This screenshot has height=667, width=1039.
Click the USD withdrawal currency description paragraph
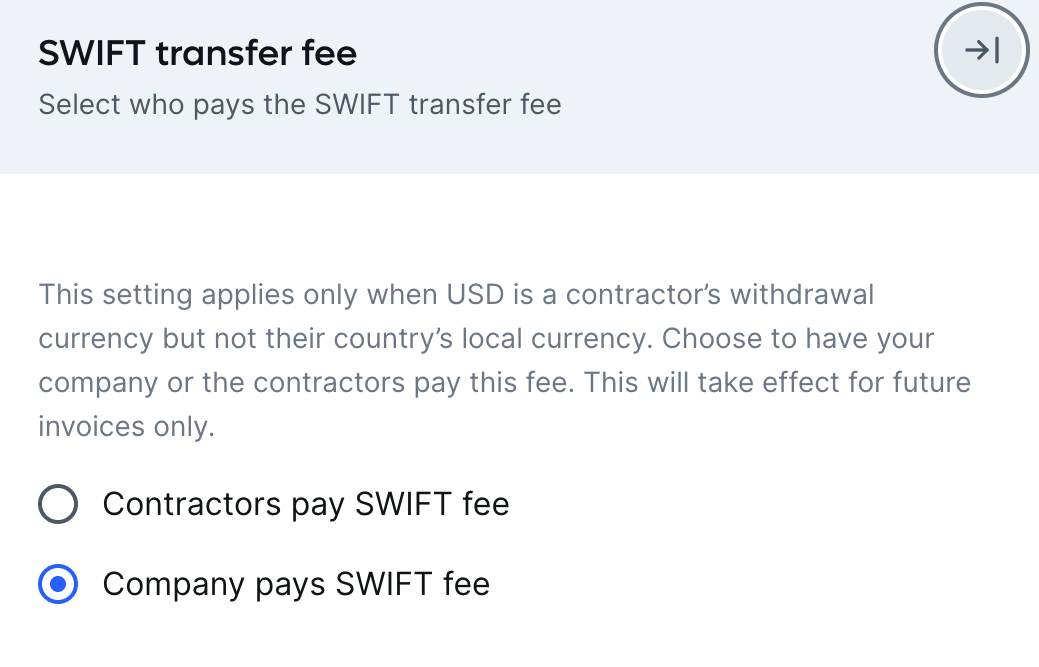(505, 360)
